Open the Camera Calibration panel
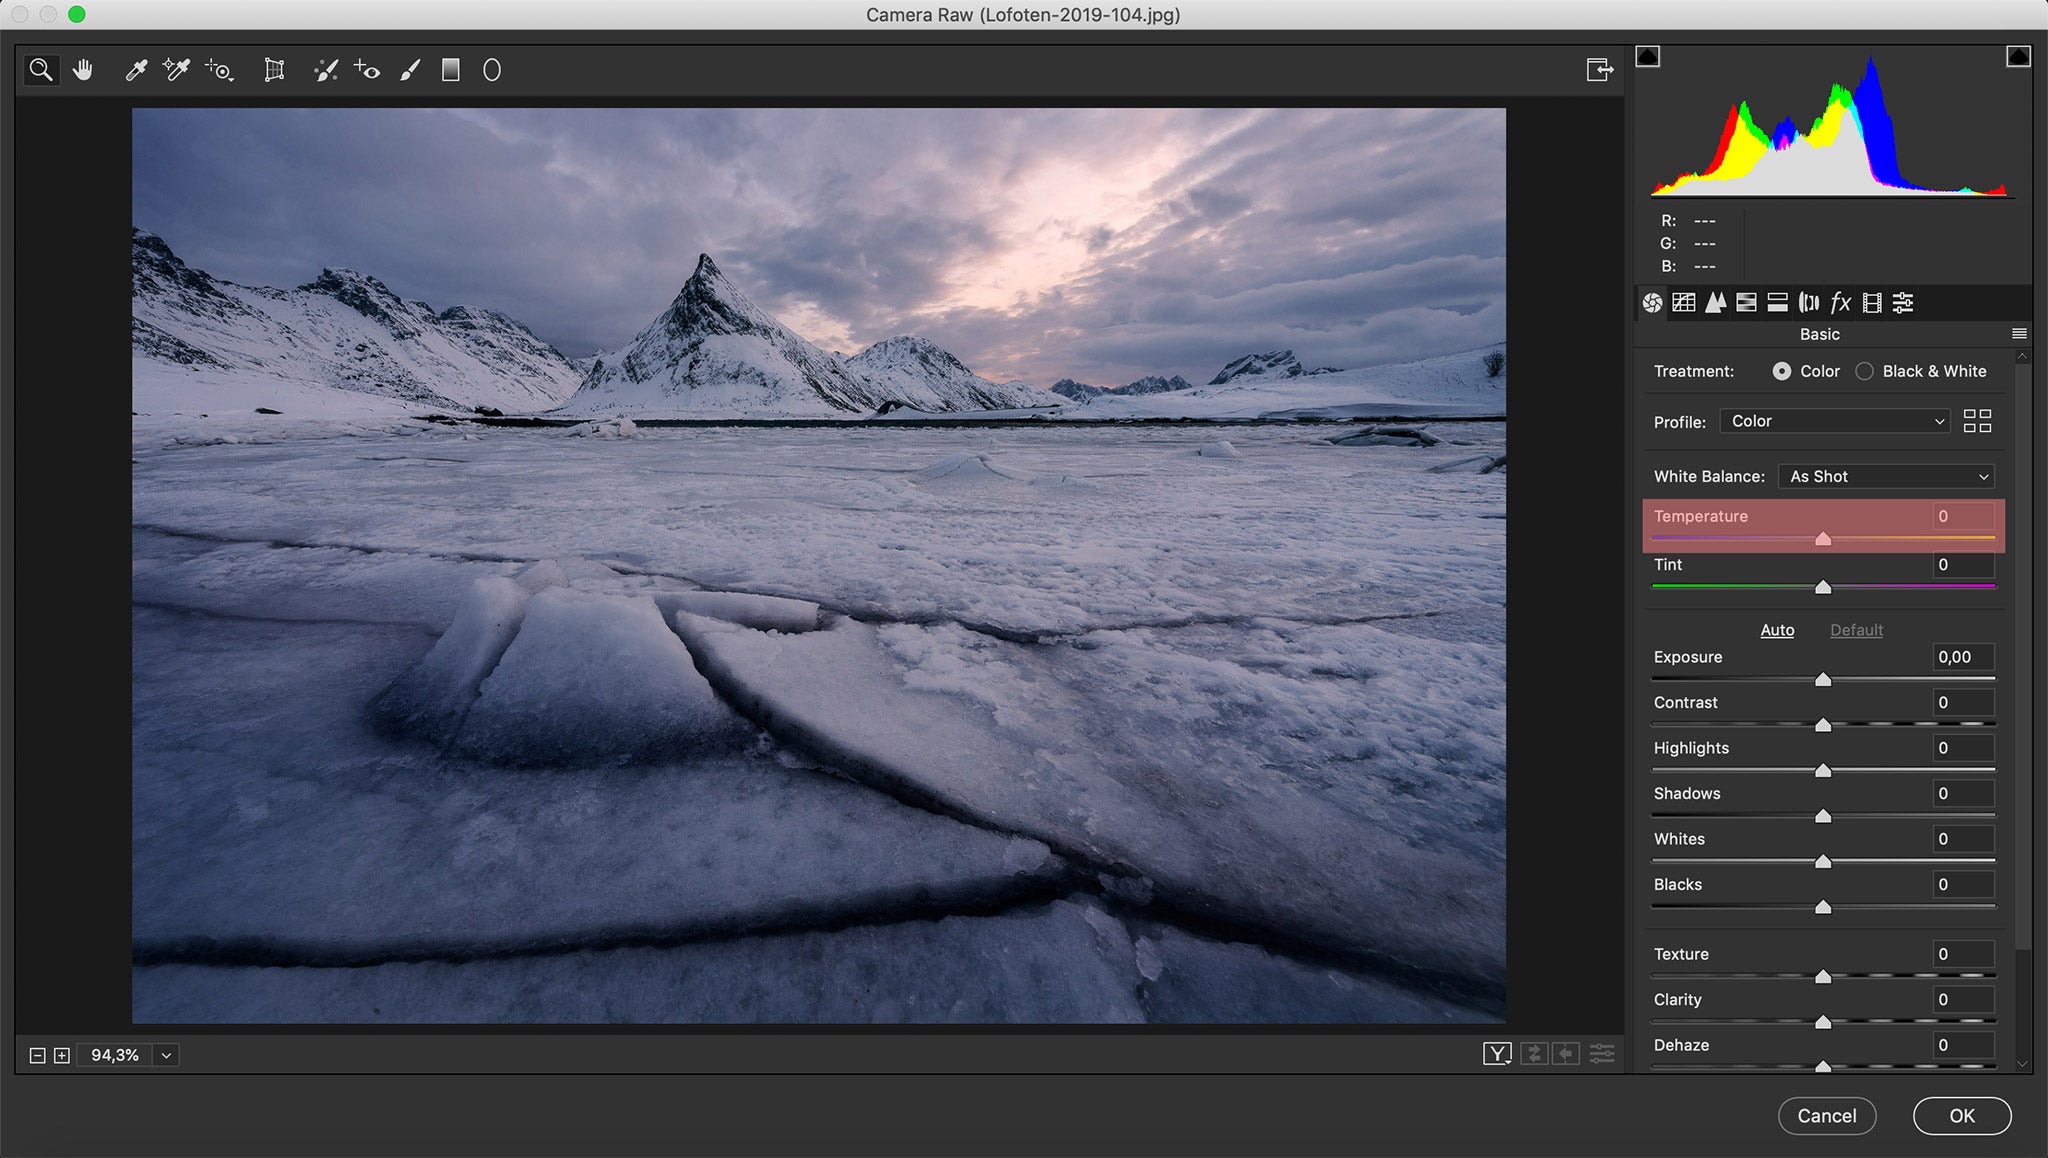2048x1158 pixels. coord(1872,302)
